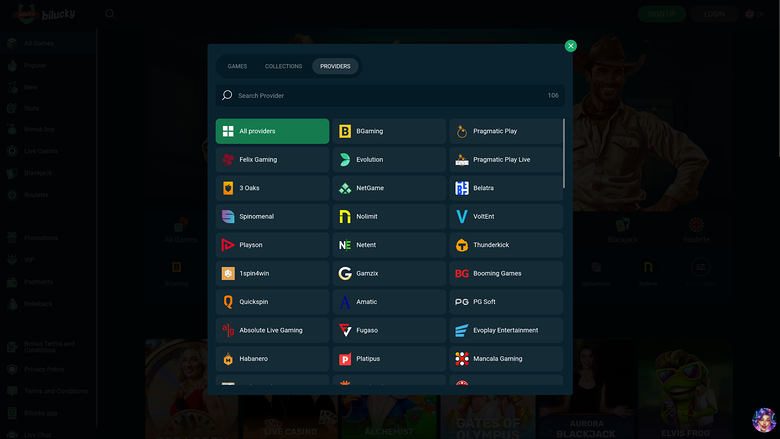Viewport: 780px width, 439px height.
Task: Pick the Platipus provider icon
Action: (345, 358)
